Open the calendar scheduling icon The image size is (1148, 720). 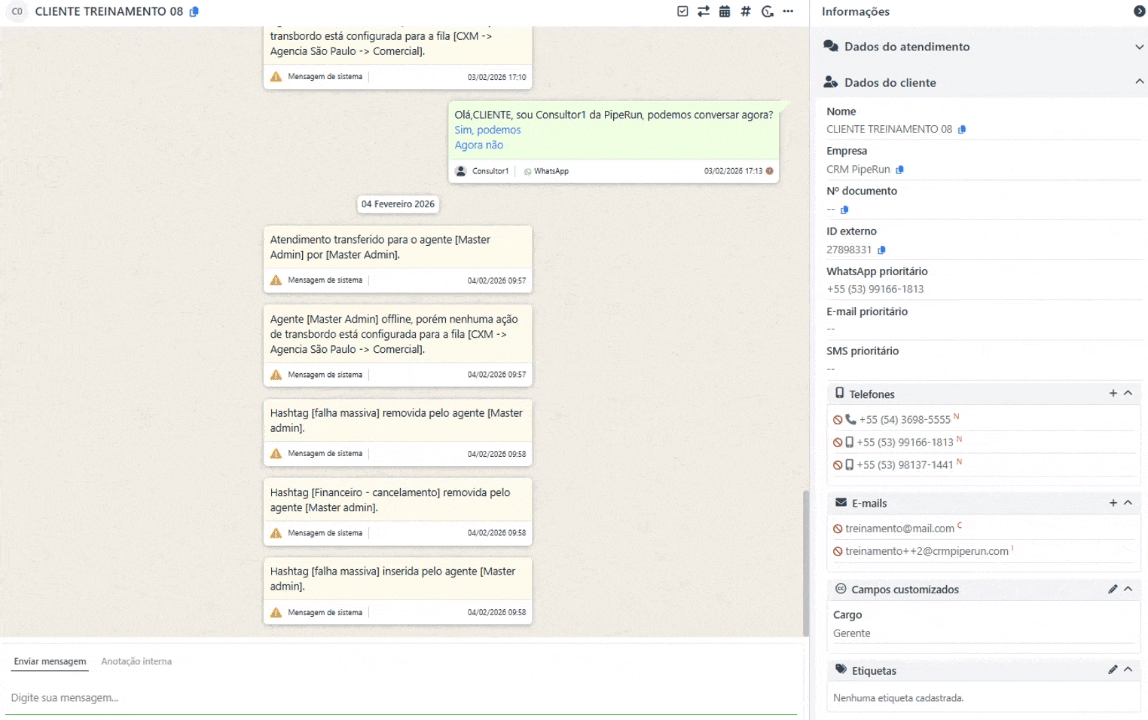click(724, 12)
